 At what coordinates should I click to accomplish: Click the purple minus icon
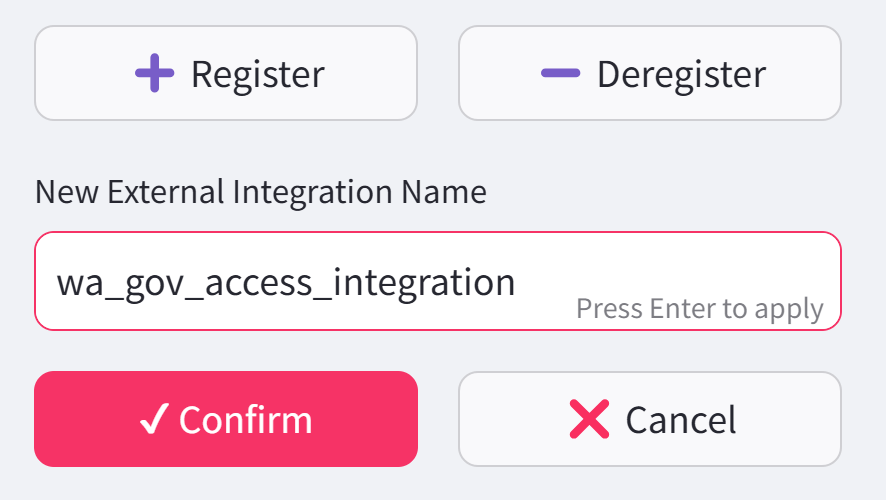(x=560, y=73)
